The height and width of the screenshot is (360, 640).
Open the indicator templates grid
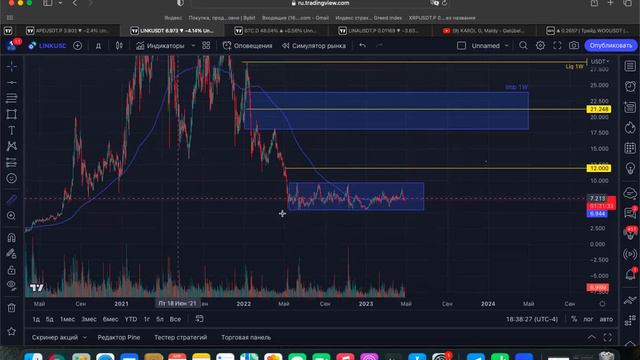[206, 46]
